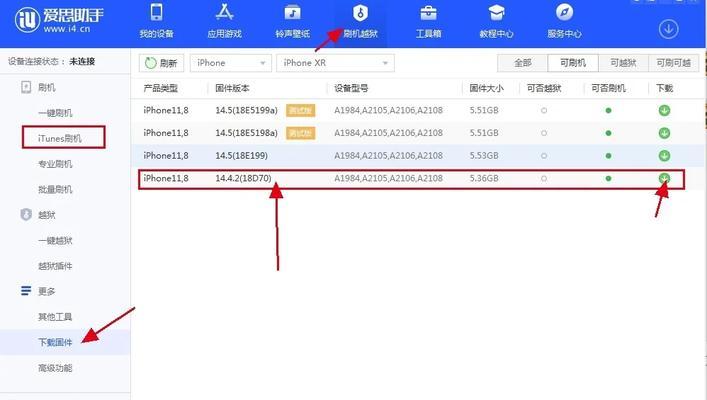Click the 未连接 connection status text
This screenshot has width=707, height=400.
[82, 61]
